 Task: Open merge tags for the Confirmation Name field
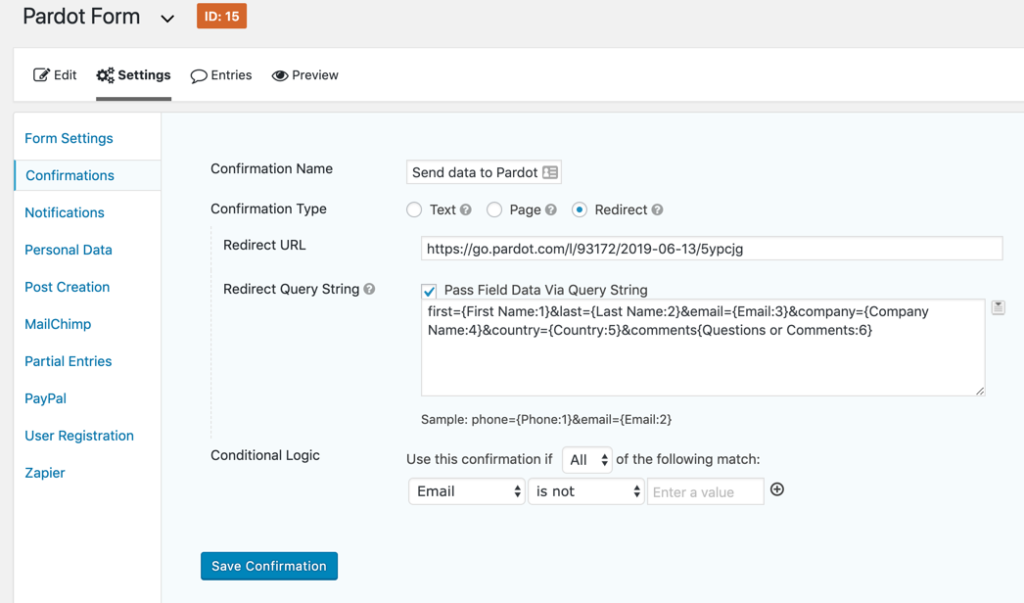click(551, 171)
